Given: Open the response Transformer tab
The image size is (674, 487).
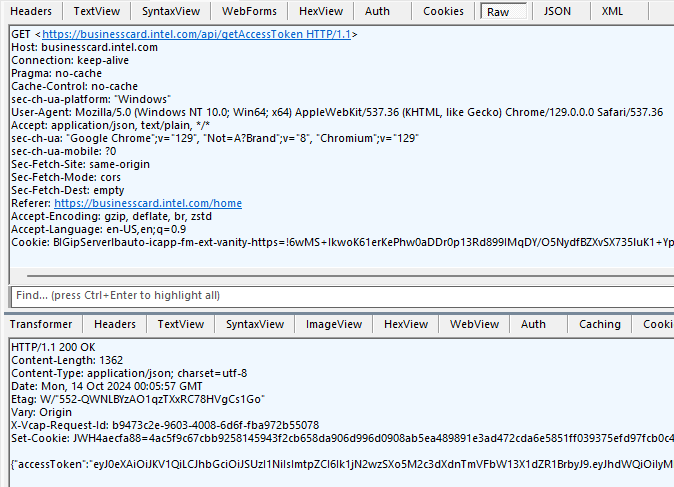Looking at the screenshot, I should click(x=41, y=324).
